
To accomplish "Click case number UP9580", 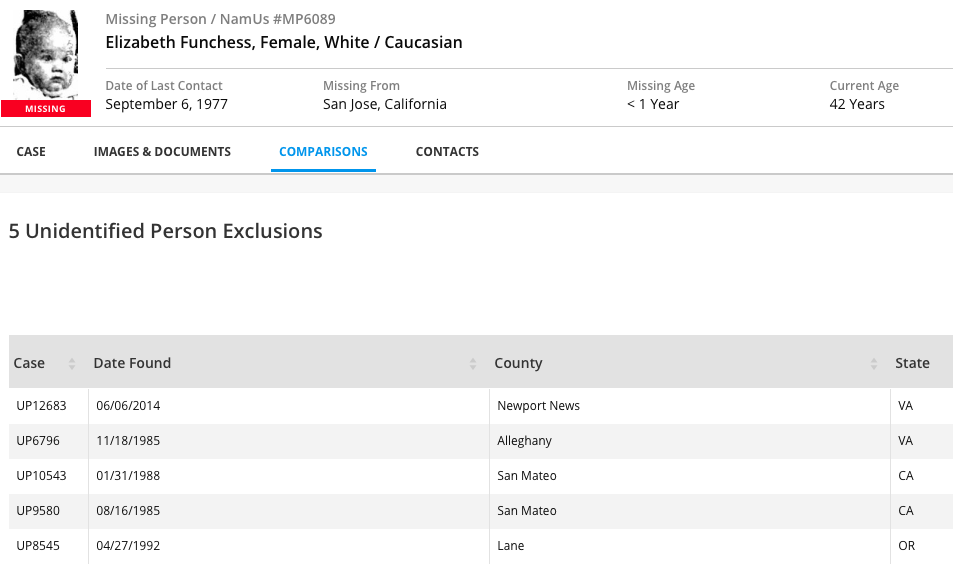I will [x=38, y=511].
